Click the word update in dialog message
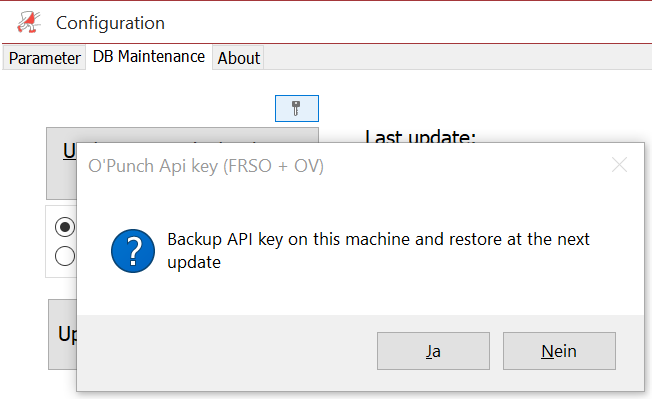Image resolution: width=652 pixels, height=399 pixels. tap(194, 263)
